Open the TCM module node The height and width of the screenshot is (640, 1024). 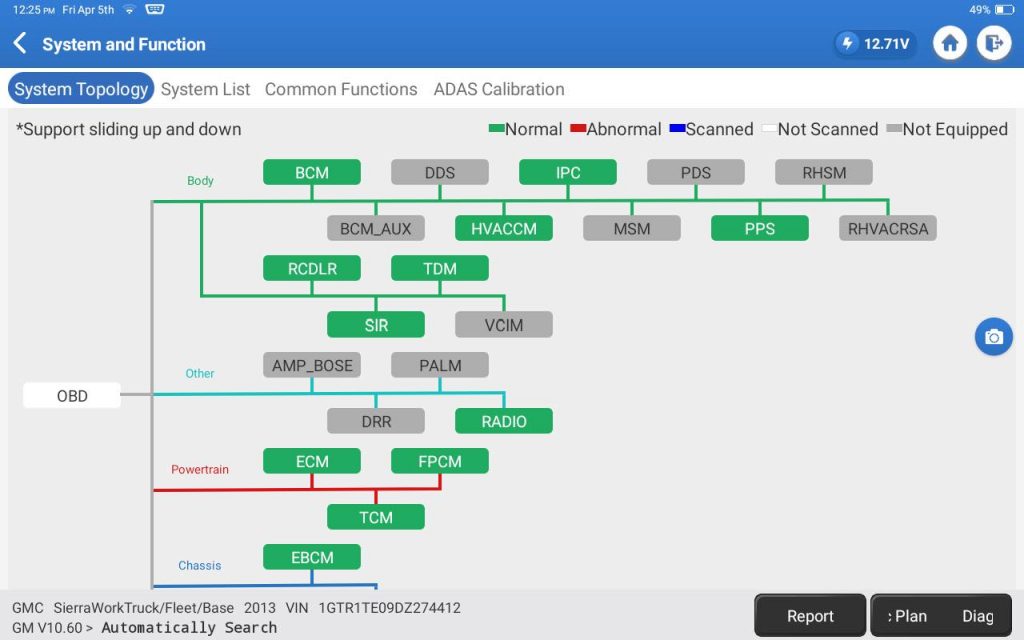376,517
